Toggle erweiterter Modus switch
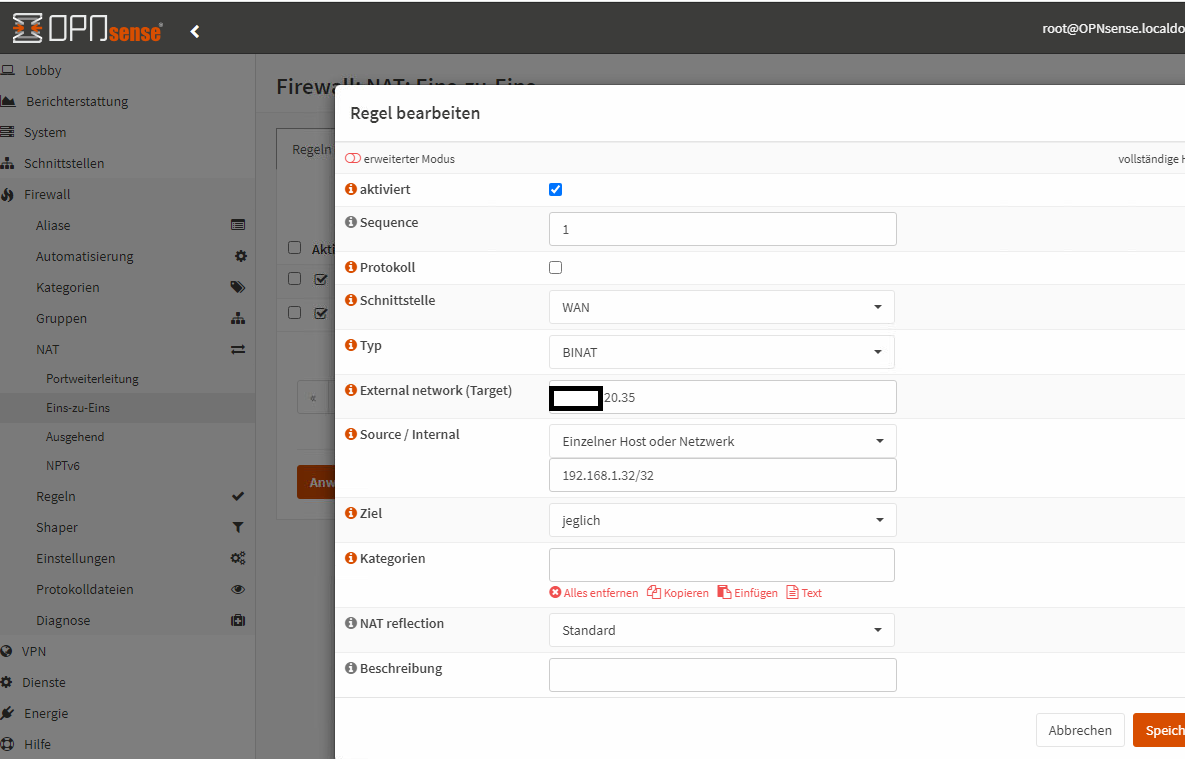Image resolution: width=1185 pixels, height=759 pixels. pos(353,159)
